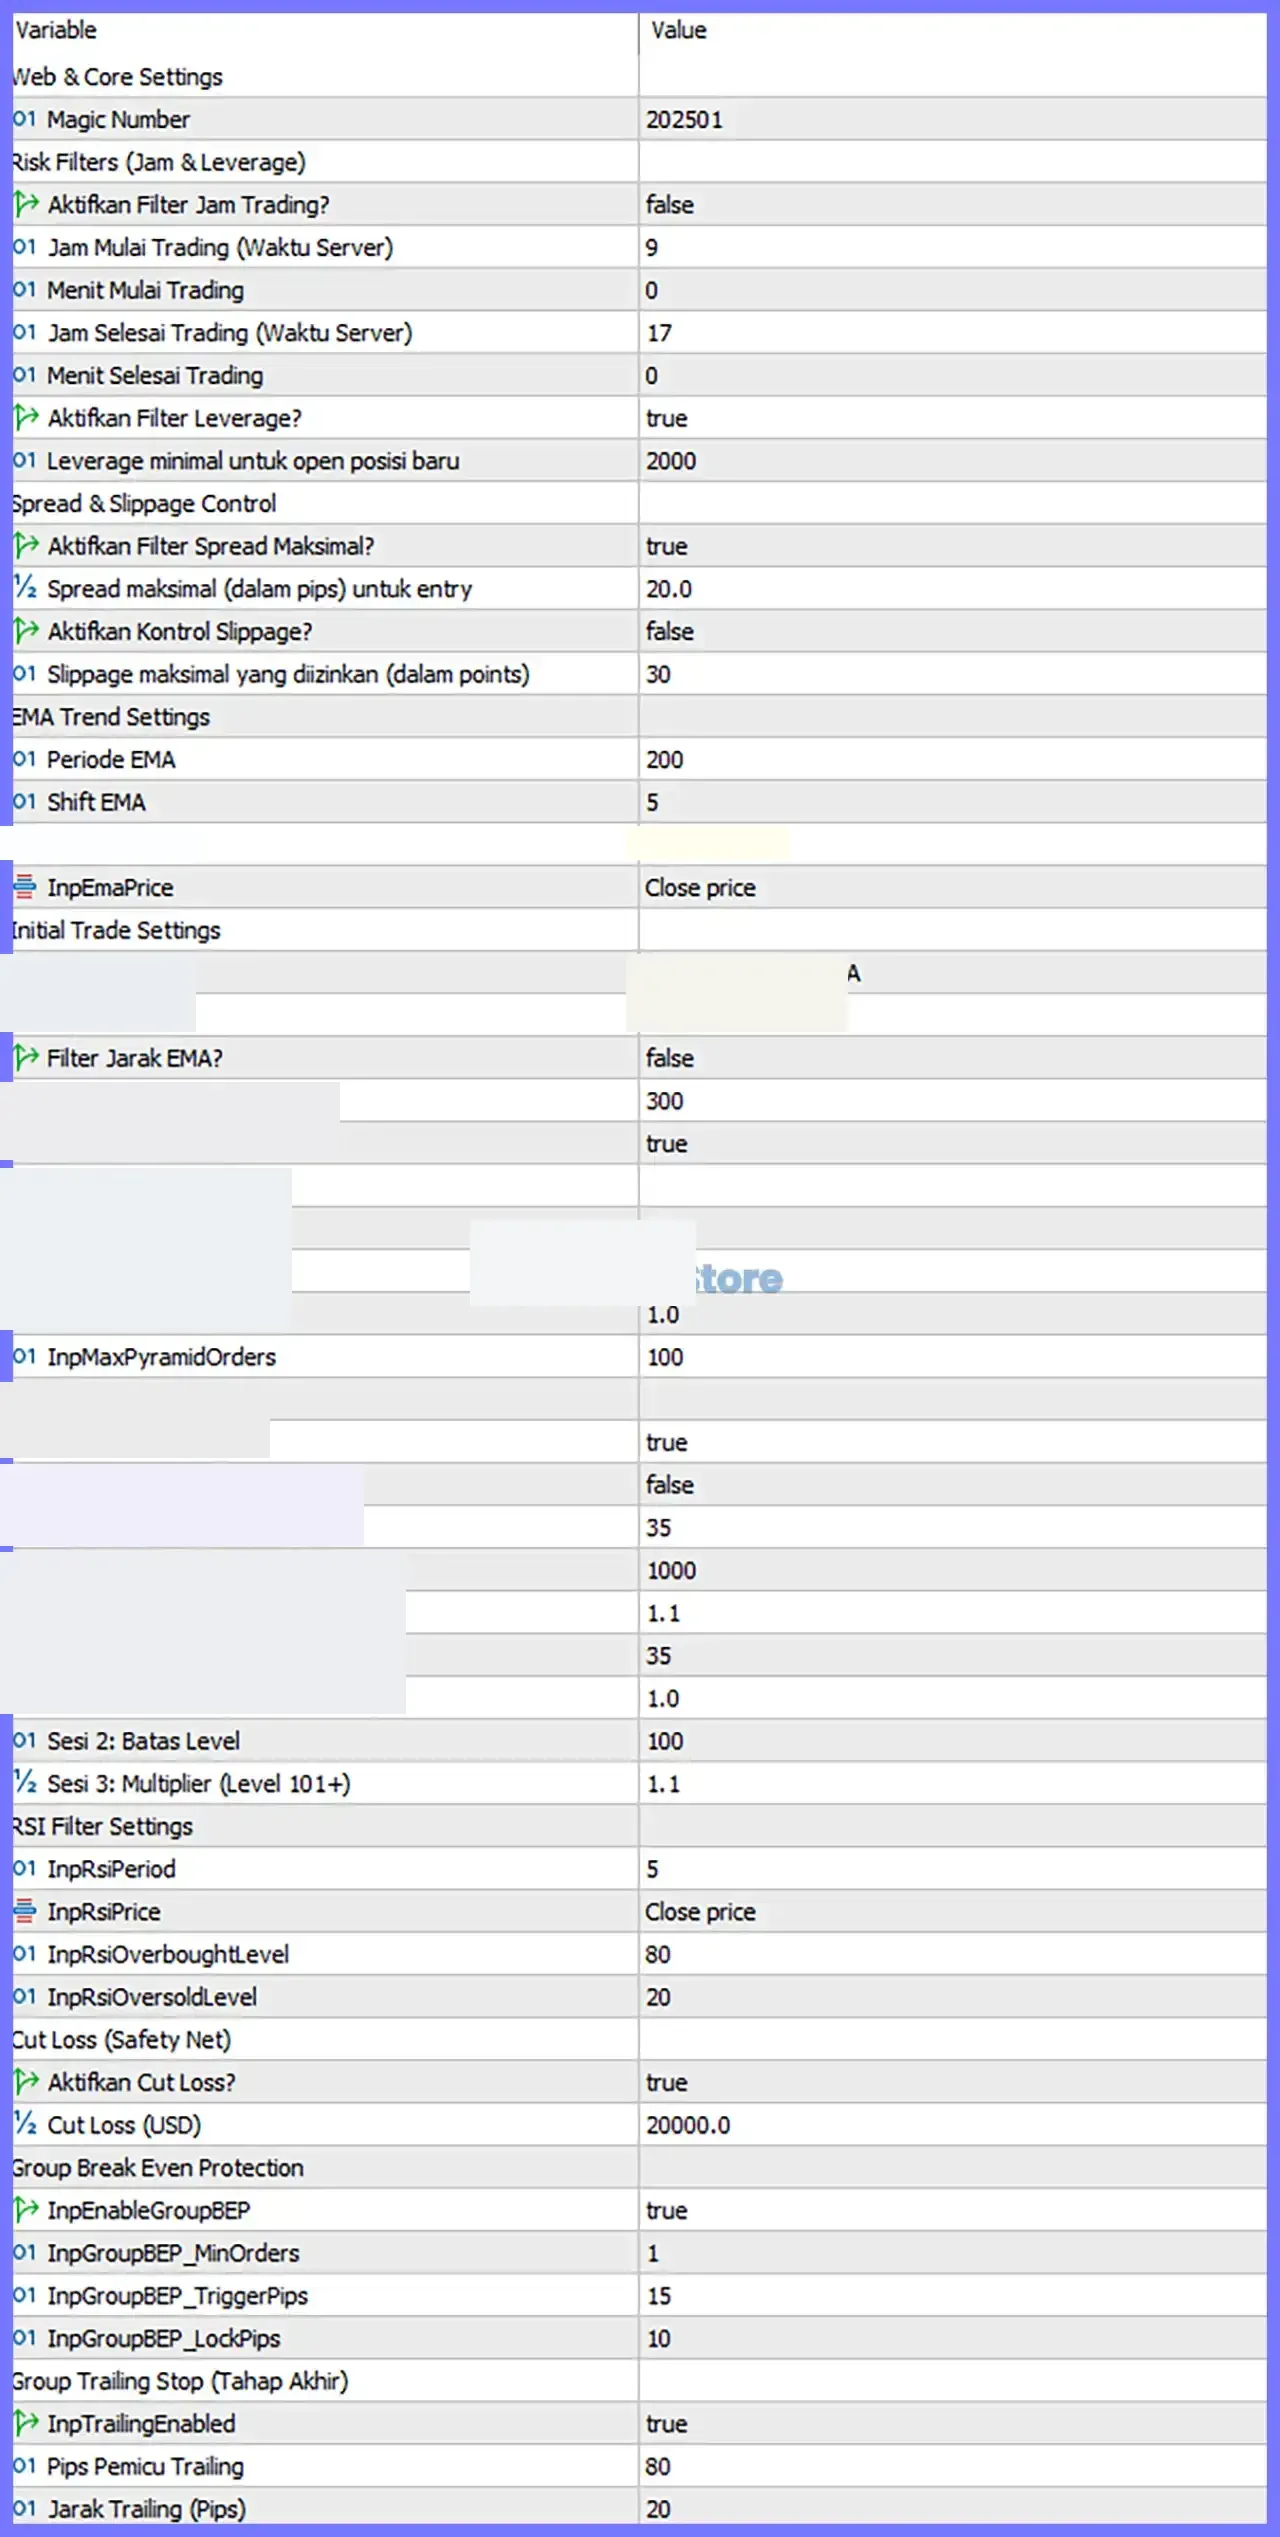Select the EMA Trend Settings group row

[x=639, y=717]
